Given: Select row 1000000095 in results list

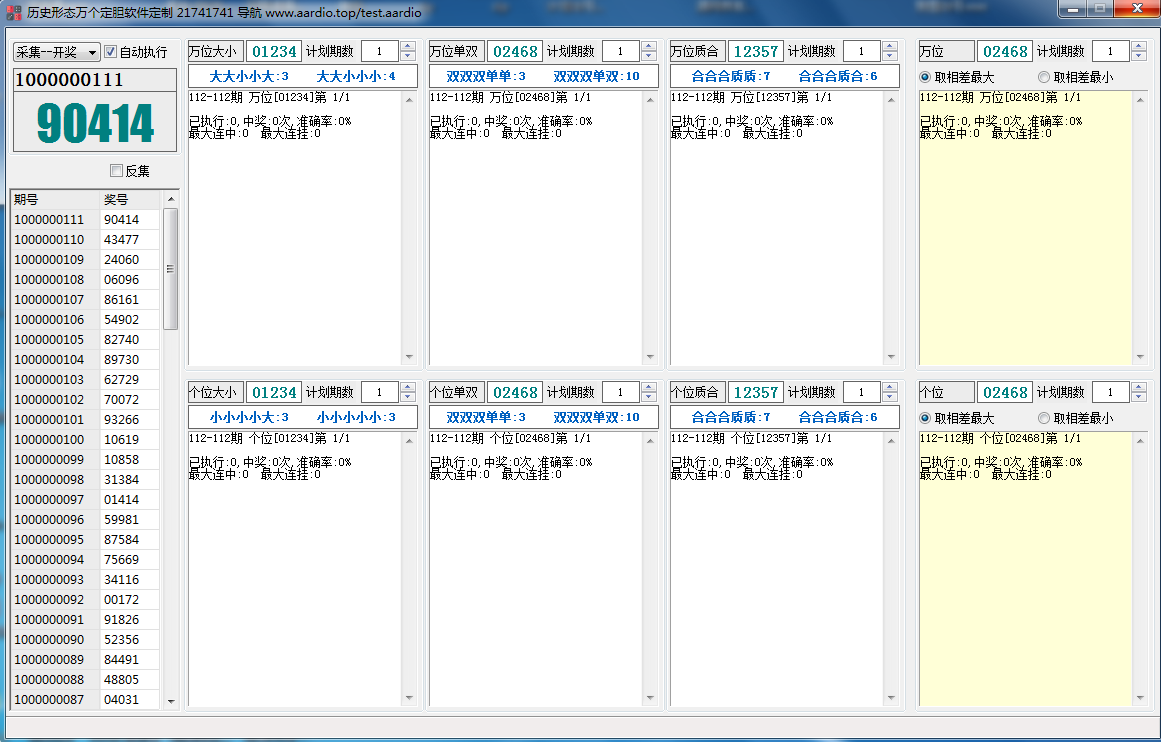Looking at the screenshot, I should tap(85, 539).
